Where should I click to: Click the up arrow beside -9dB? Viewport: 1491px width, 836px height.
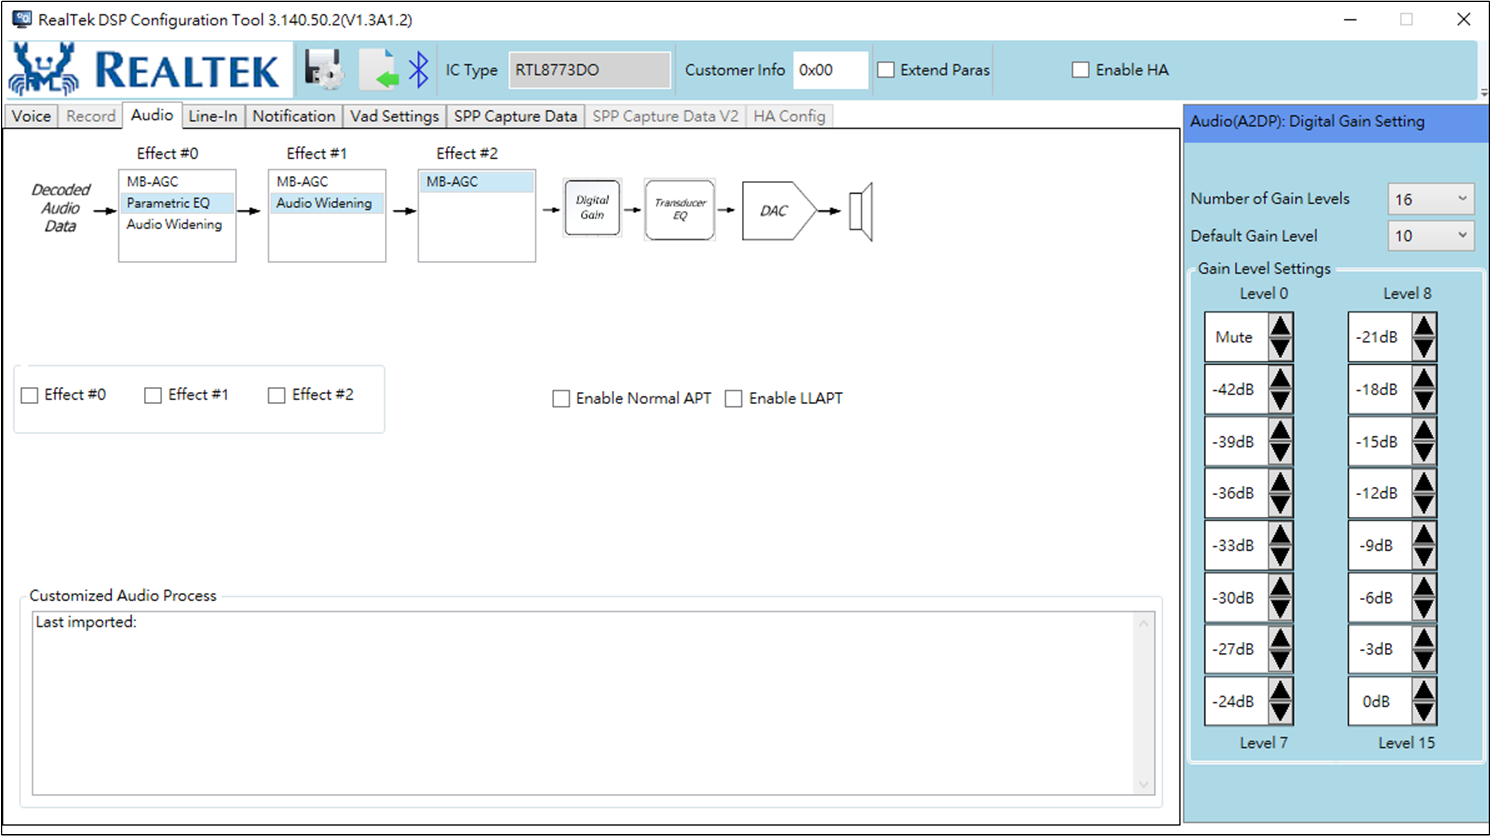coord(1424,533)
